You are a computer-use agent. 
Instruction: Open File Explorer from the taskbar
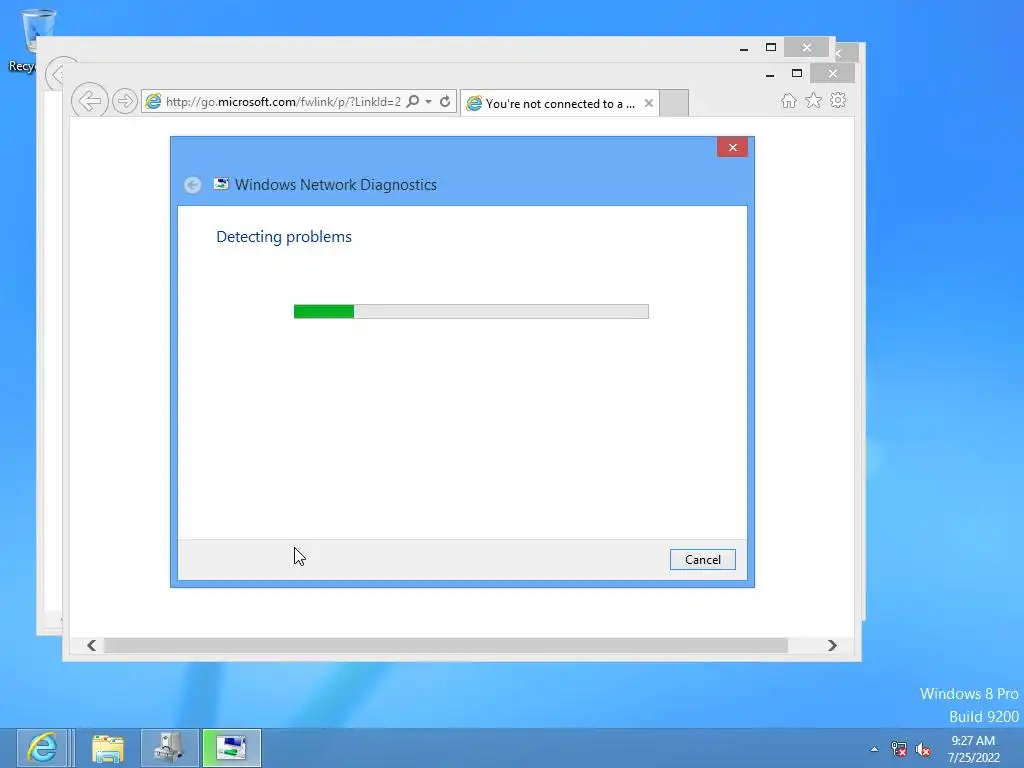[108, 748]
